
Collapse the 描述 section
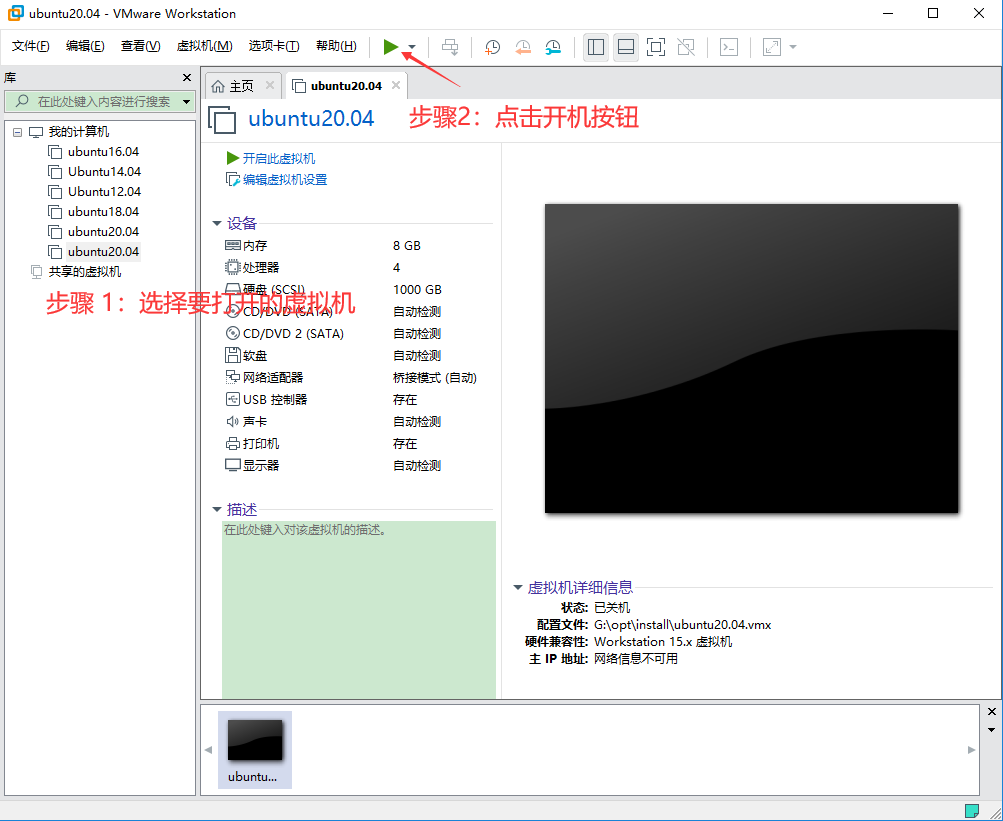217,509
